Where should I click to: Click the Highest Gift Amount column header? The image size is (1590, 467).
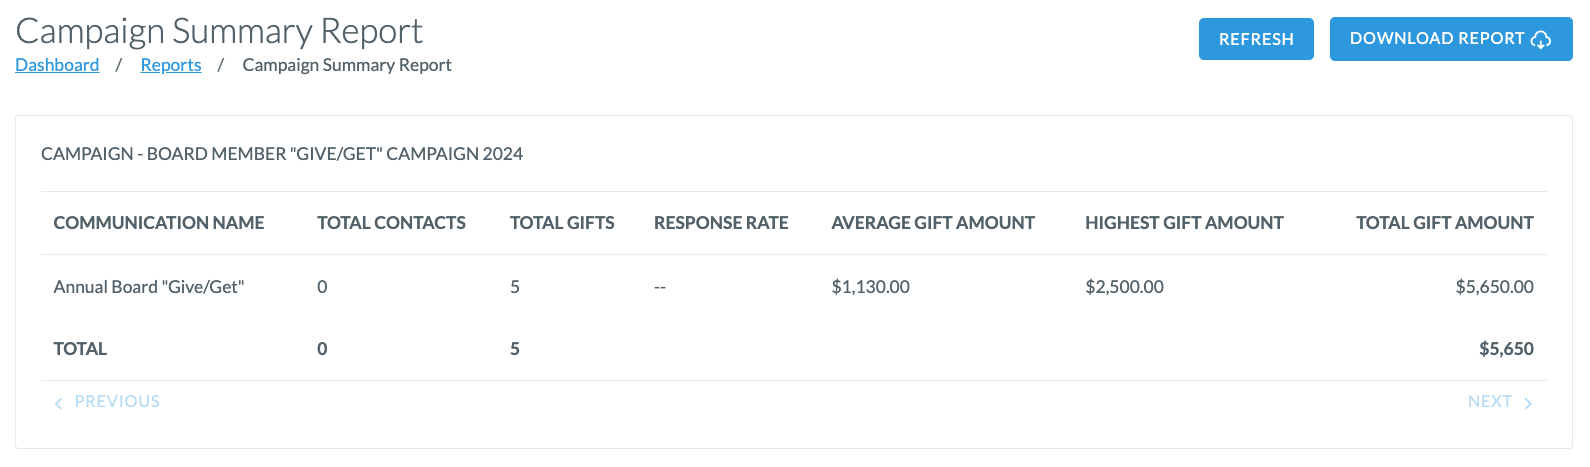1184,223
